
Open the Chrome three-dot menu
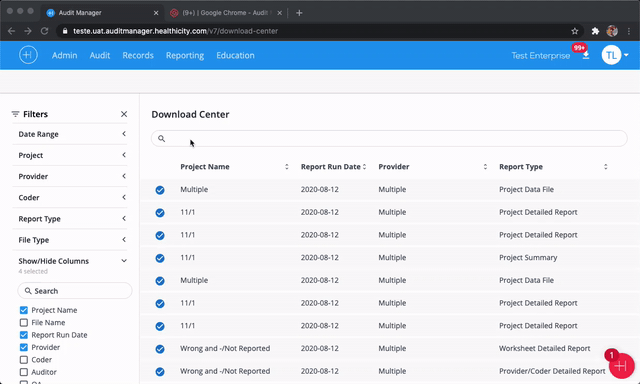(x=629, y=31)
